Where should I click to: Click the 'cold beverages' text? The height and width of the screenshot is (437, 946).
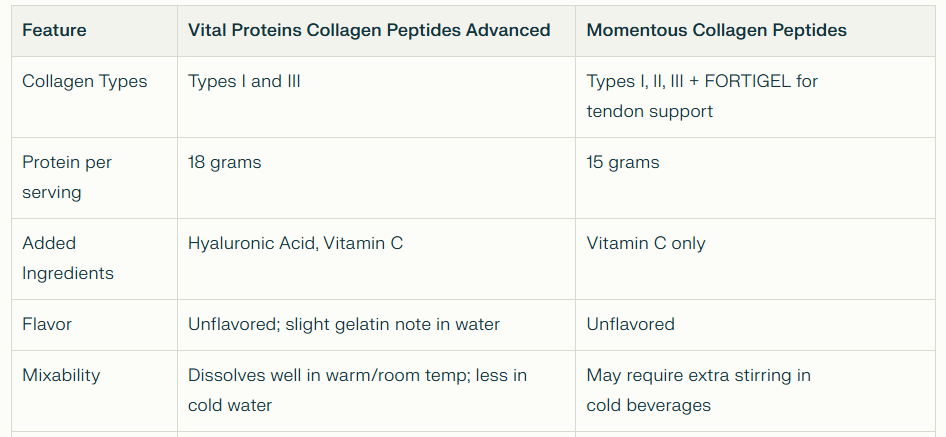(x=648, y=405)
